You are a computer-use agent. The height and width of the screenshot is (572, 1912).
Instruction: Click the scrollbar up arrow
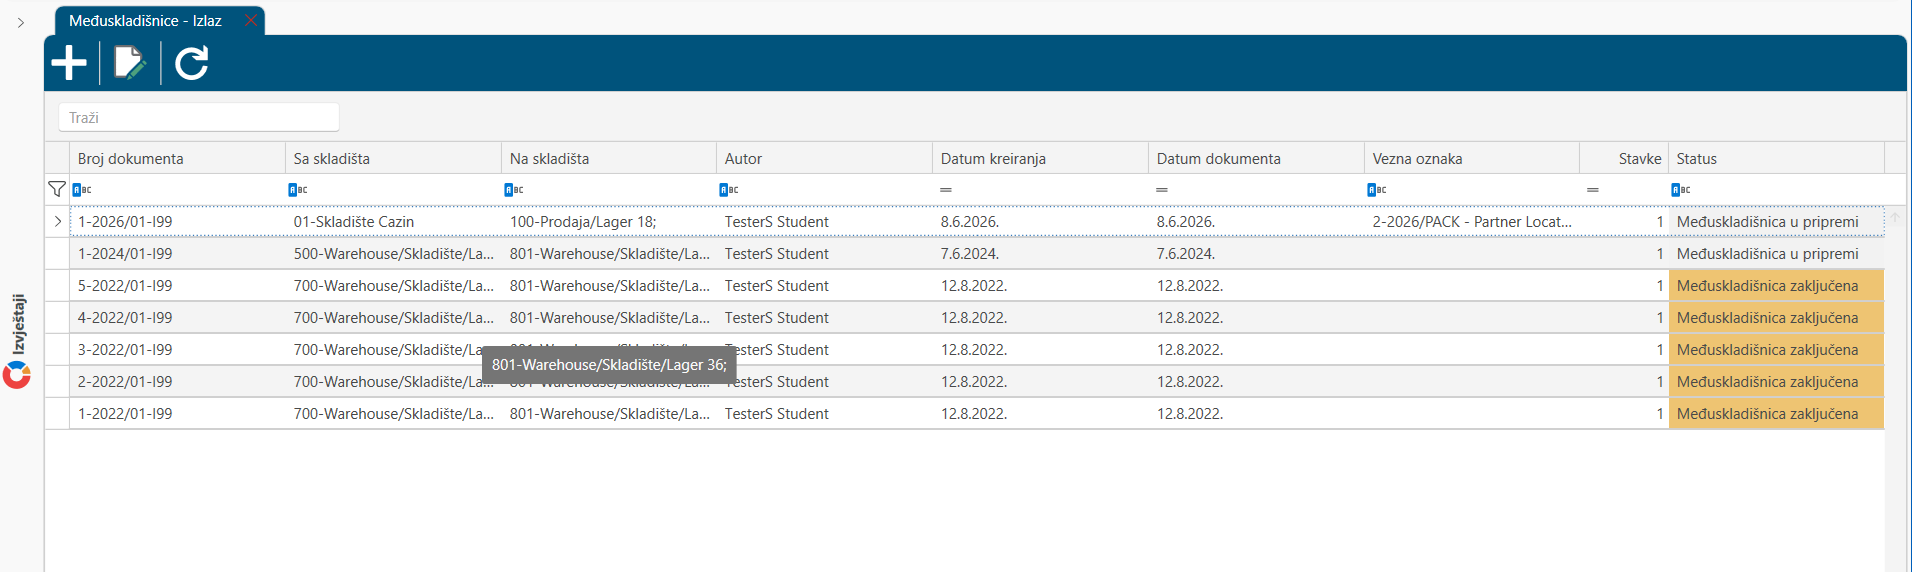(1895, 216)
